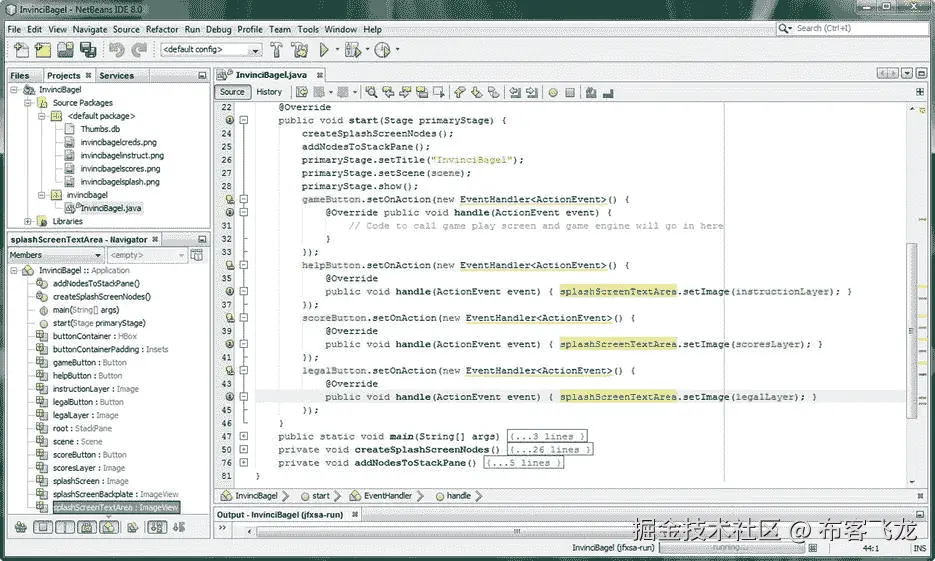Click the Debug Project toolbar icon
Viewport: 935px width, 561px height.
[352, 50]
